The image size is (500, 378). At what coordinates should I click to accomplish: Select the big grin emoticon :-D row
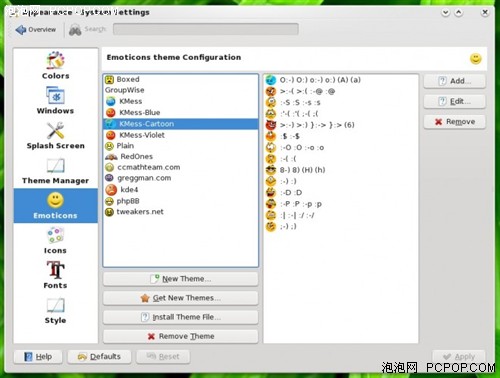341,193
